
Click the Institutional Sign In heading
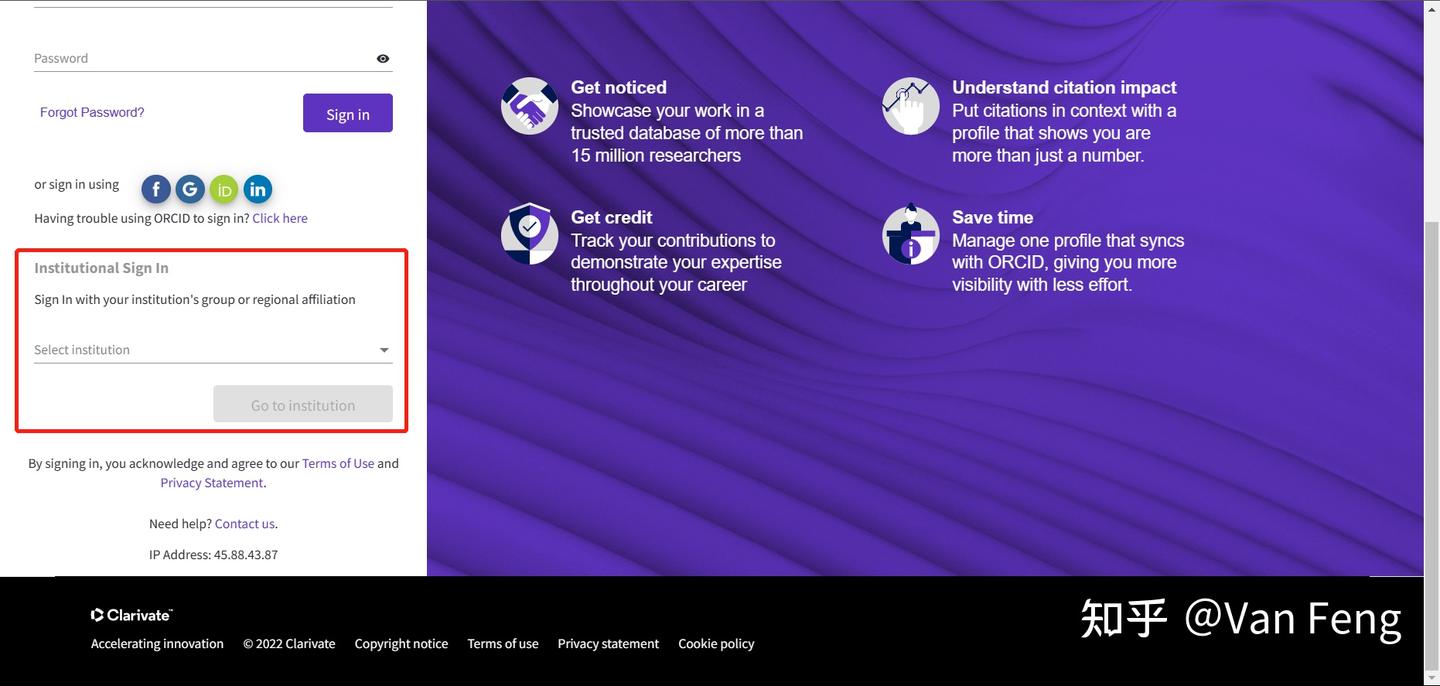(x=101, y=268)
